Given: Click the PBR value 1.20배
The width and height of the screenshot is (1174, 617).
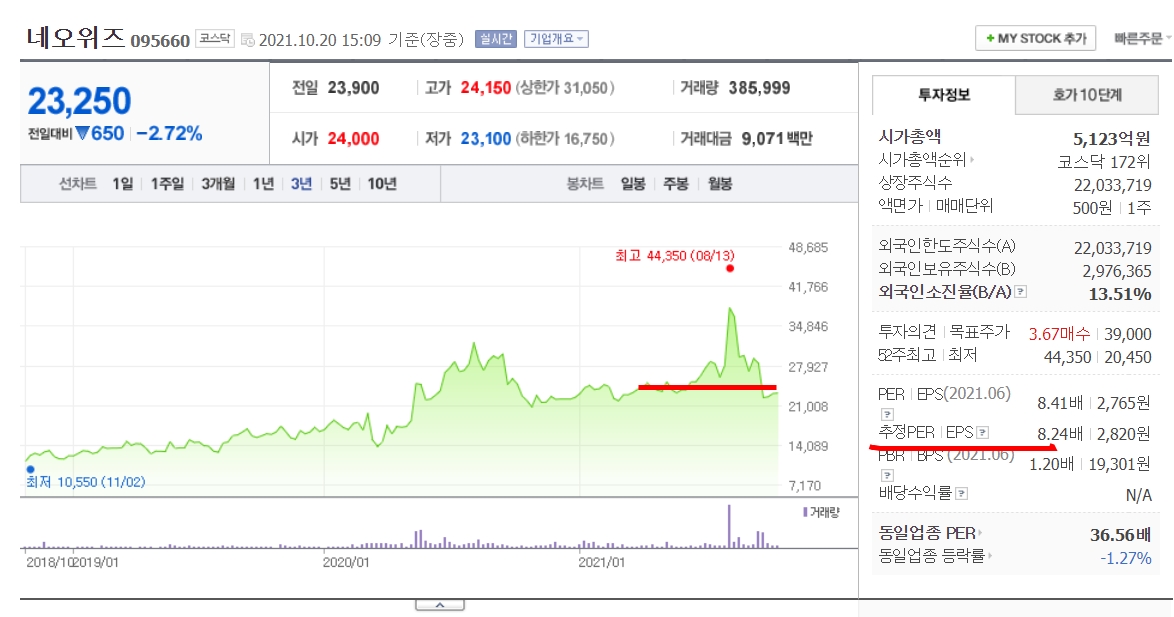Looking at the screenshot, I should pyautogui.click(x=1051, y=464).
